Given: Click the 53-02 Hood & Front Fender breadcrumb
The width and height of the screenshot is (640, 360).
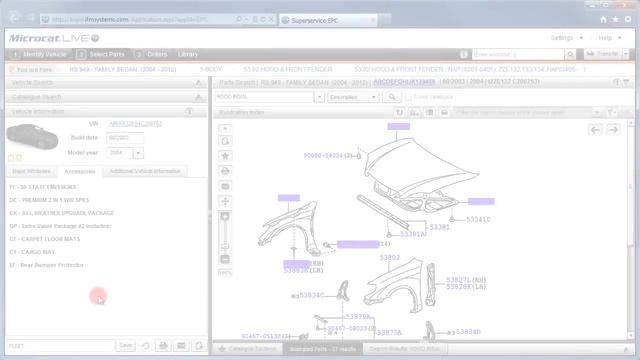Looking at the screenshot, I should tap(288, 70).
